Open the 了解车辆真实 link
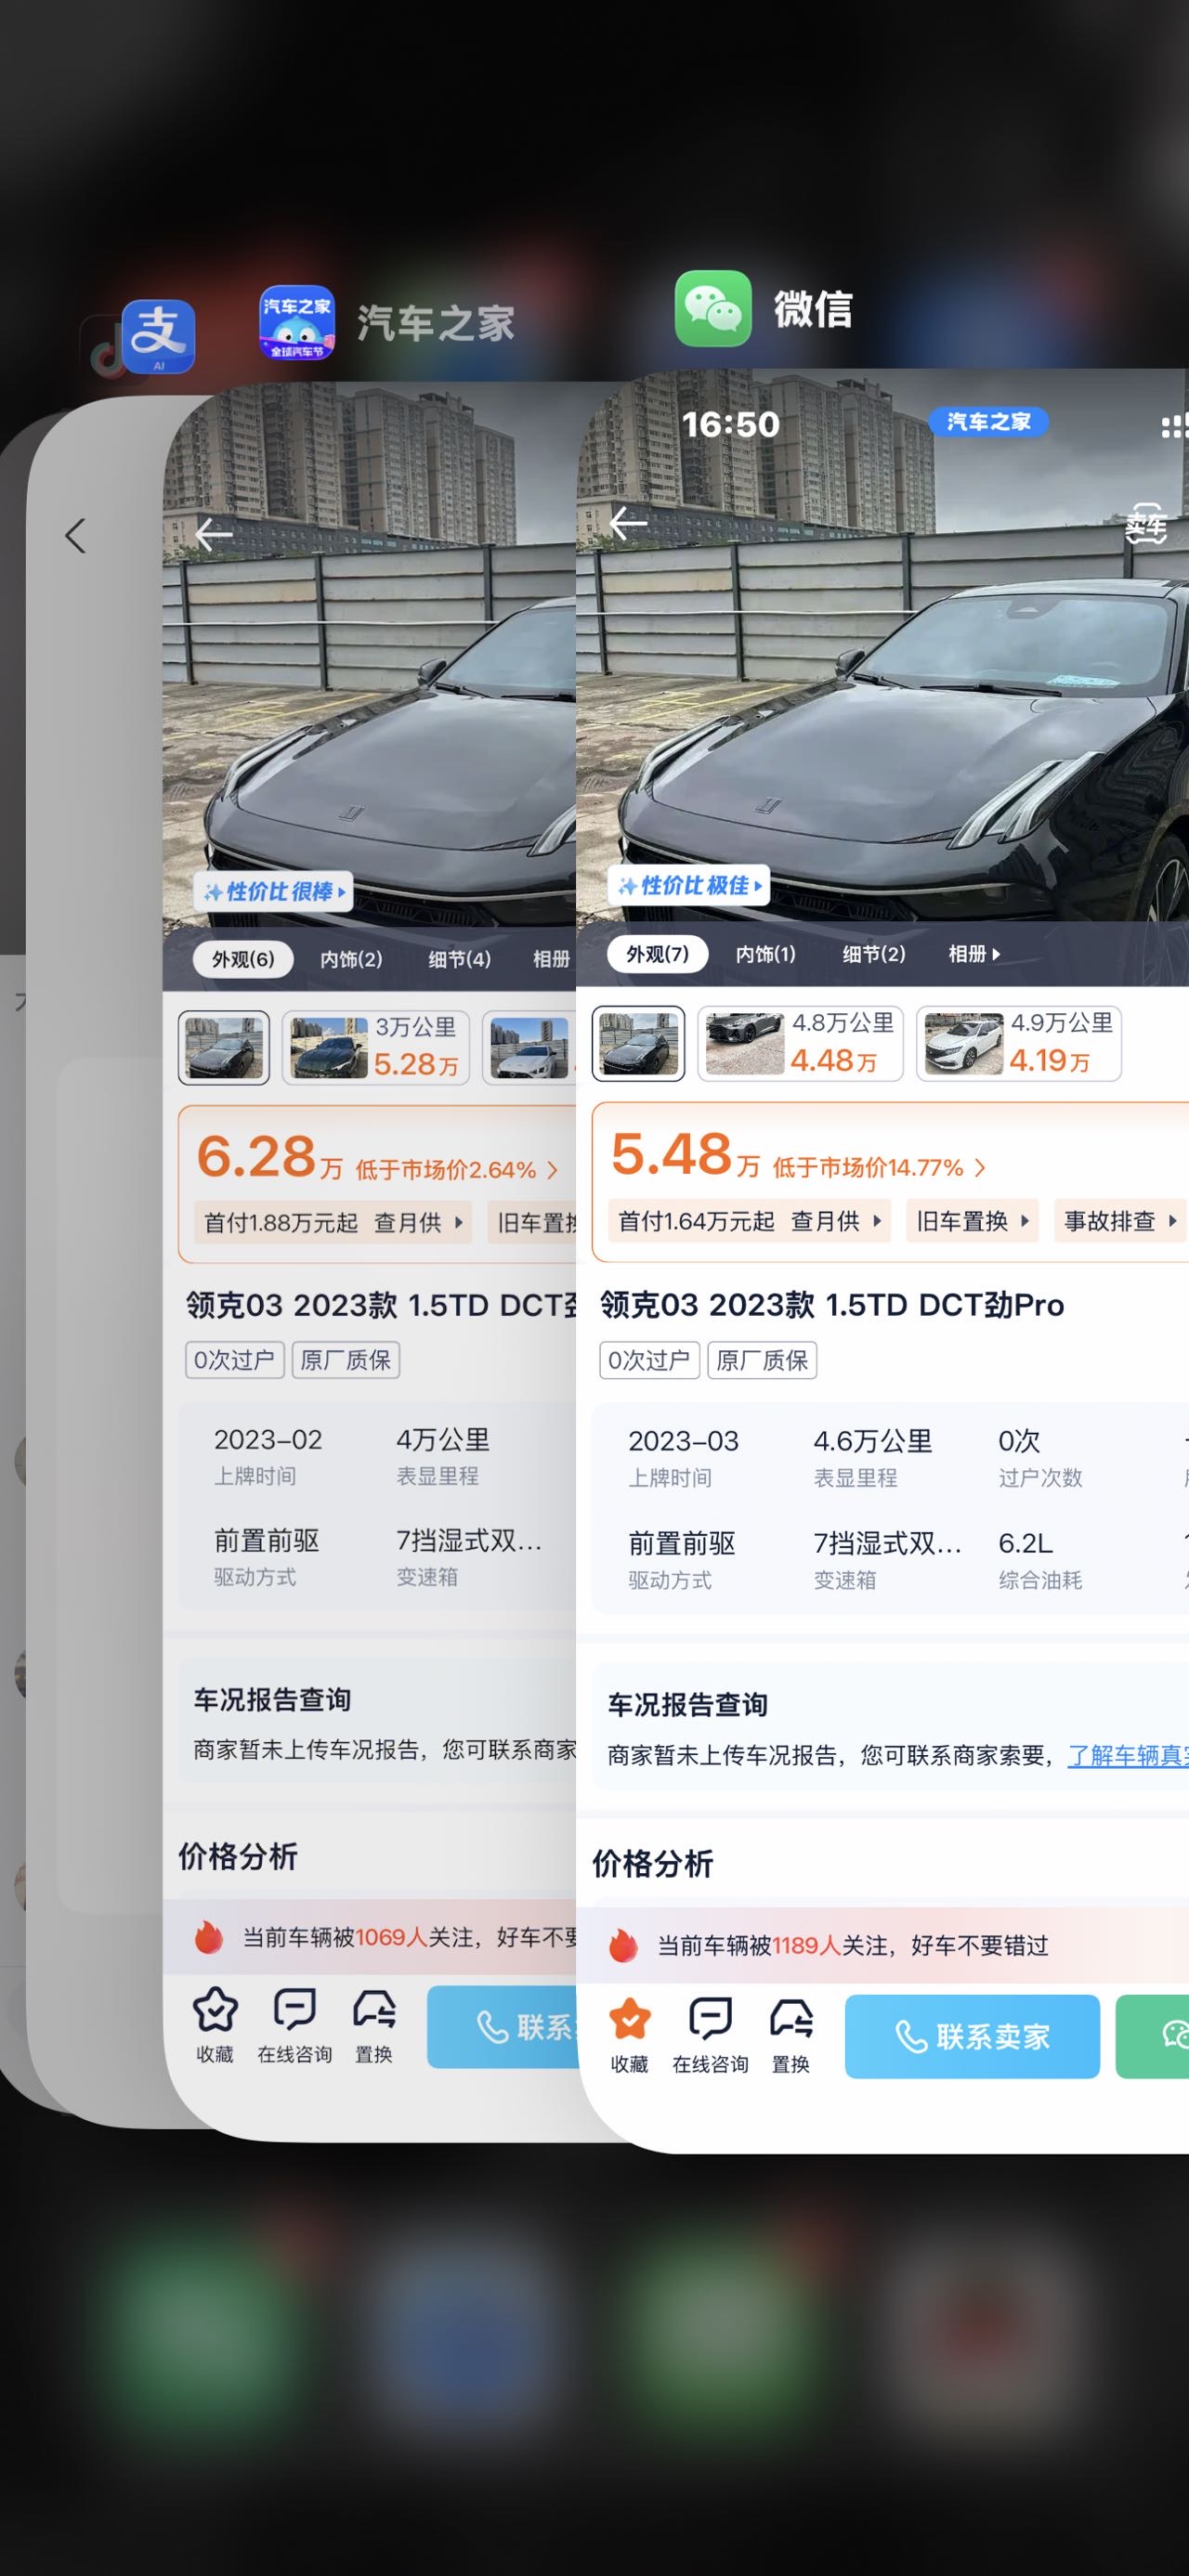This screenshot has width=1189, height=2576. pos(1128,1755)
